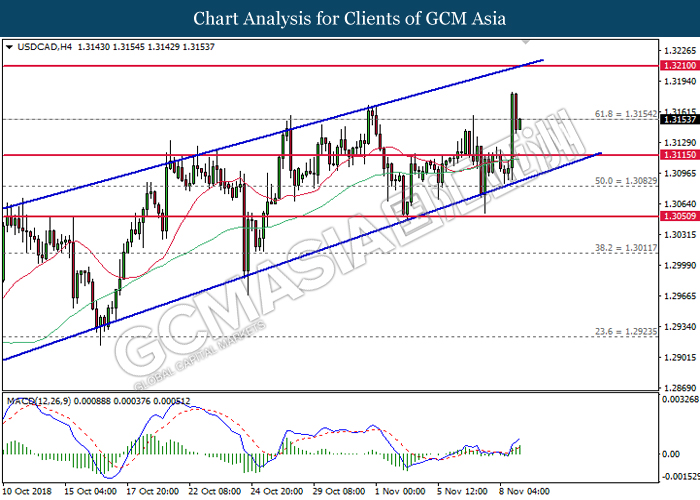Click the 1.32265 price axis value
This screenshot has width=700, height=500.
coord(680,50)
